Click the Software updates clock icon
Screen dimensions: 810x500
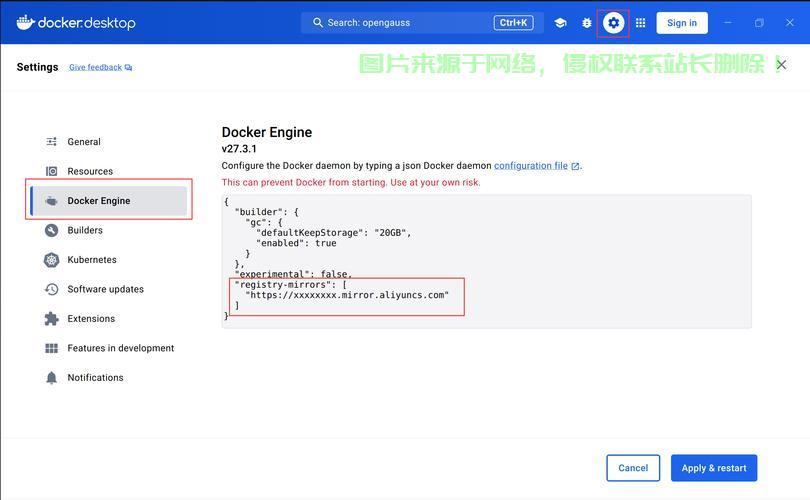[x=52, y=289]
